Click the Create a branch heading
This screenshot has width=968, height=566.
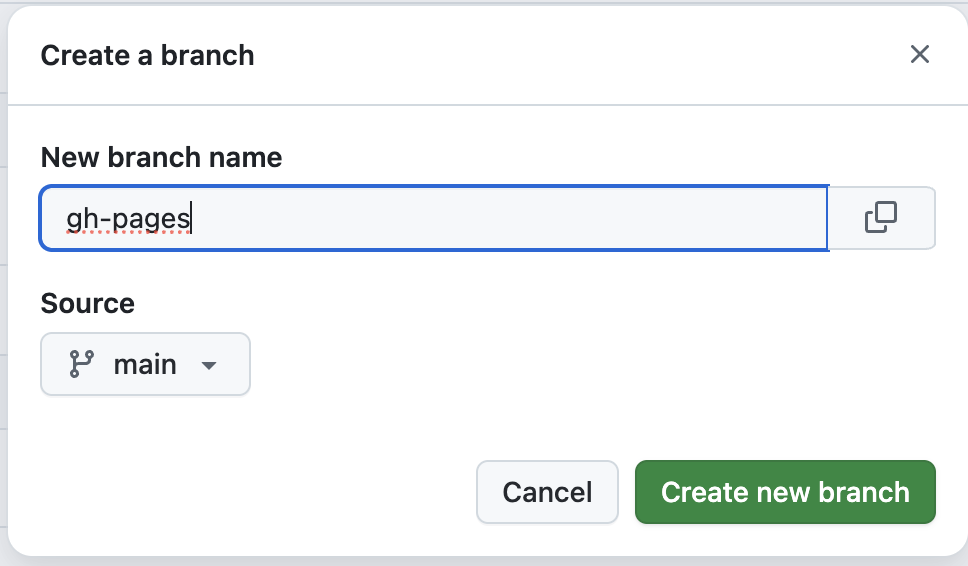148,56
